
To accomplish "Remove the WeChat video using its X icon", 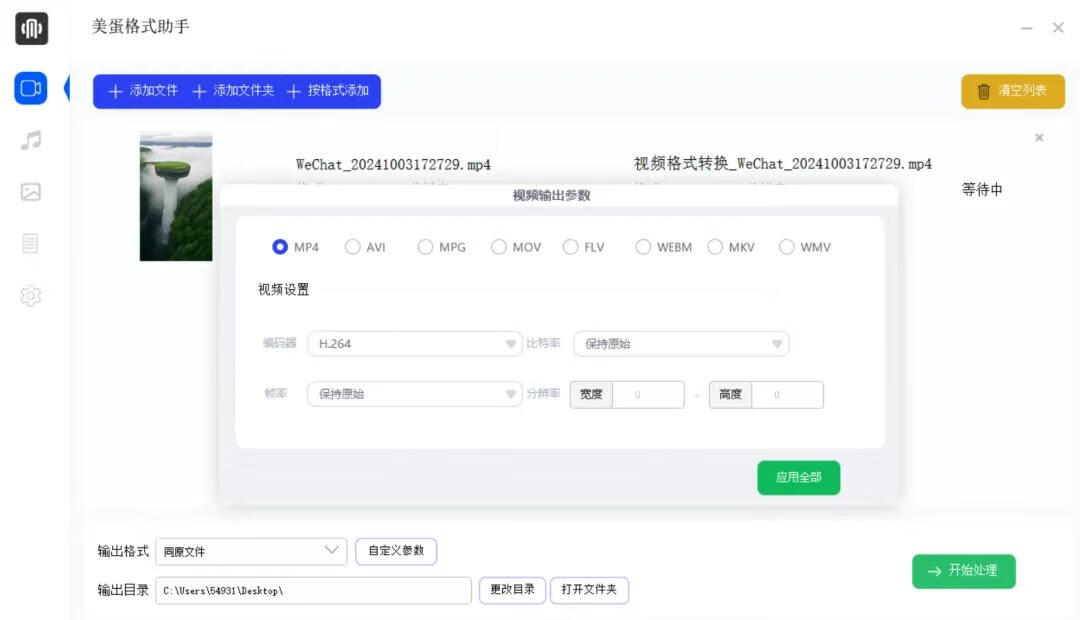I will [1039, 138].
